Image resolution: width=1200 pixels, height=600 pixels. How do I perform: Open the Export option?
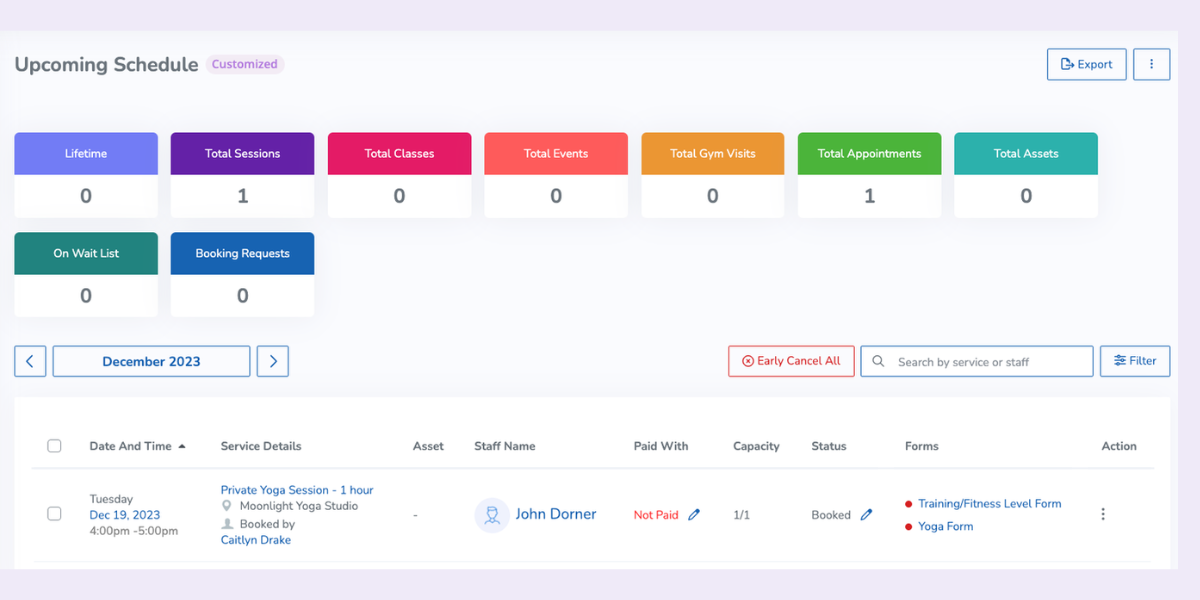click(1086, 63)
